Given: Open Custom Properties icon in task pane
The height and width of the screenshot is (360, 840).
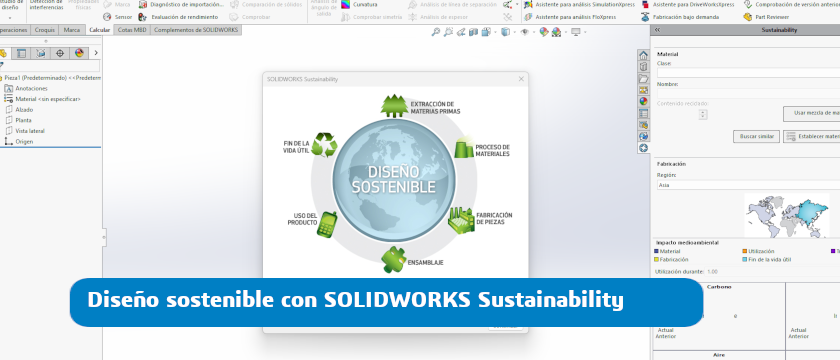Looking at the screenshot, I should (643, 113).
